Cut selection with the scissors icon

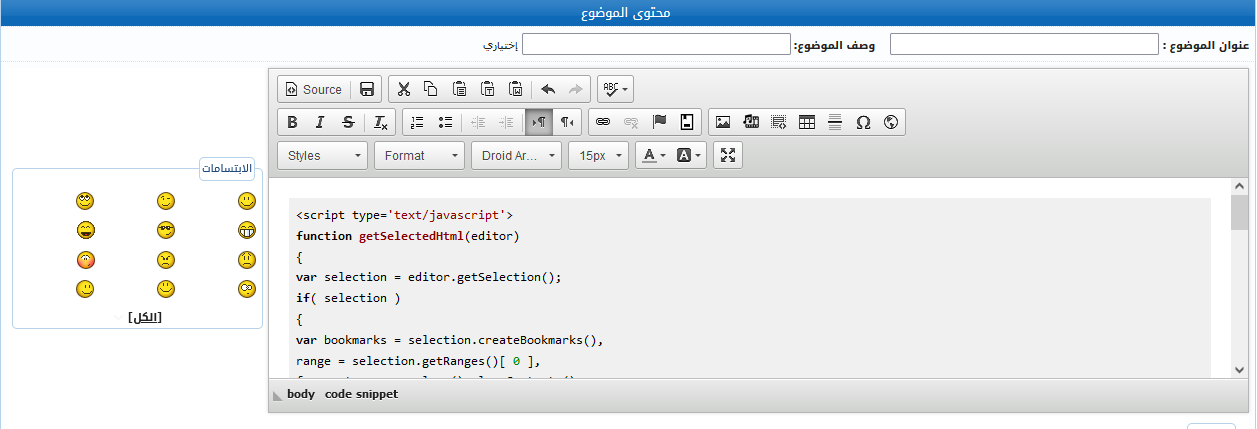click(403, 89)
